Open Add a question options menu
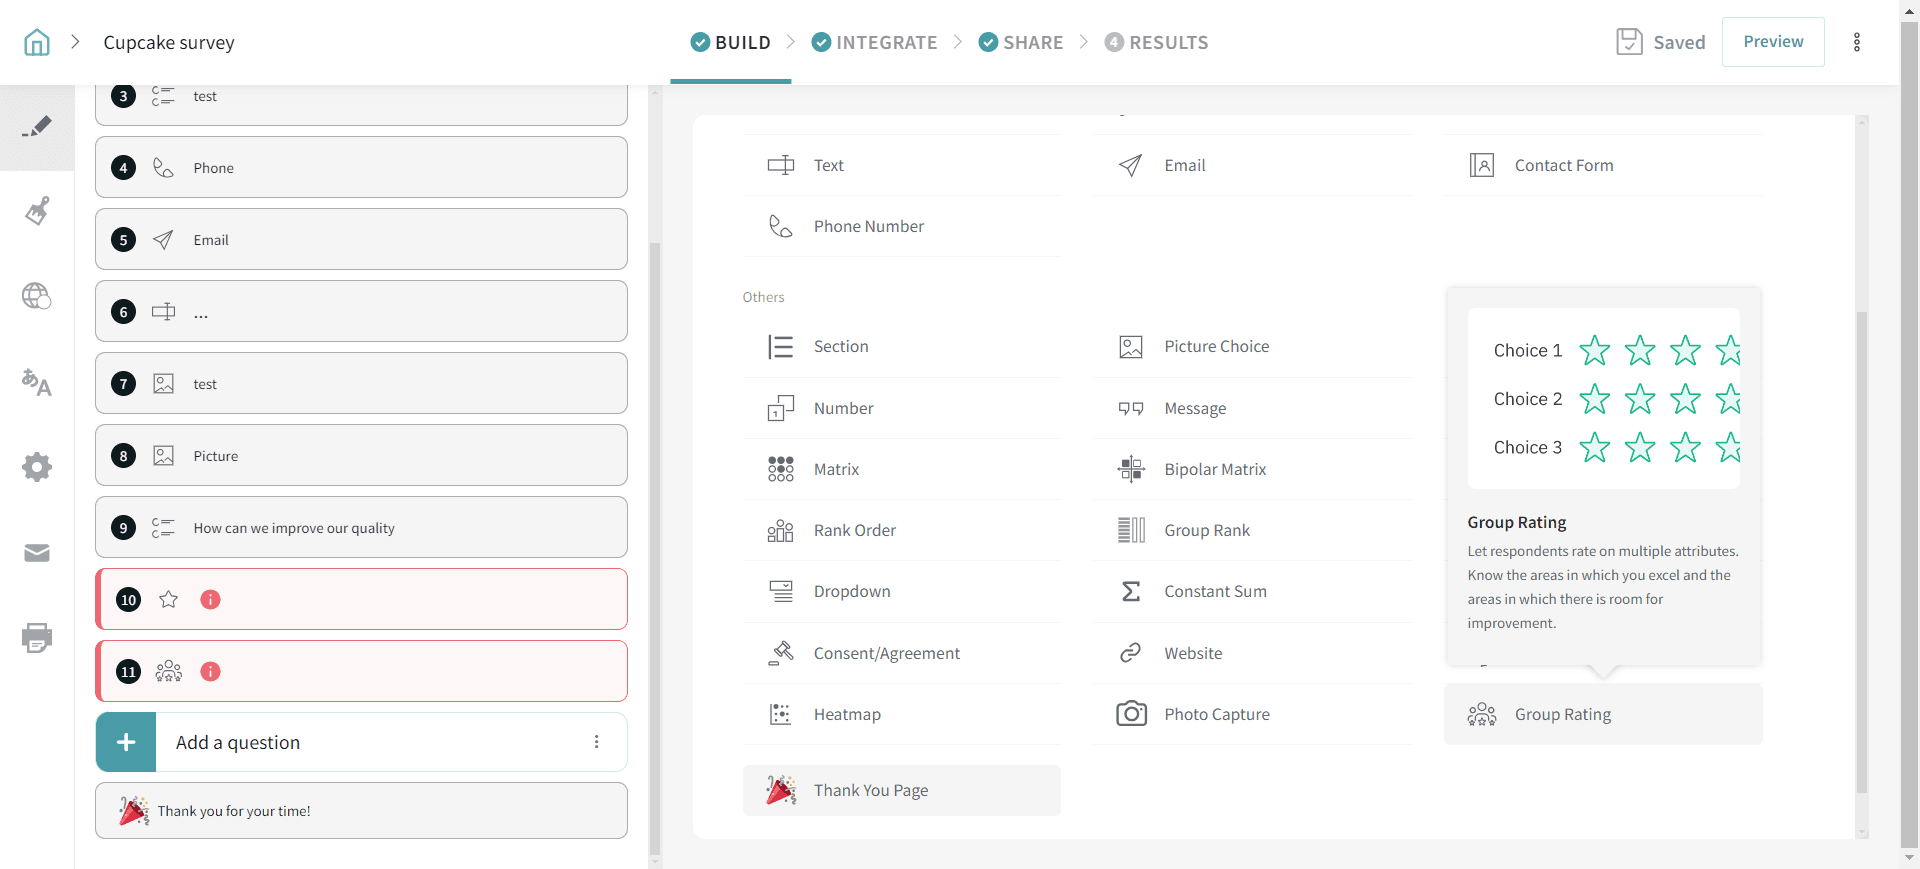Viewport: 1920px width, 869px height. [x=596, y=742]
